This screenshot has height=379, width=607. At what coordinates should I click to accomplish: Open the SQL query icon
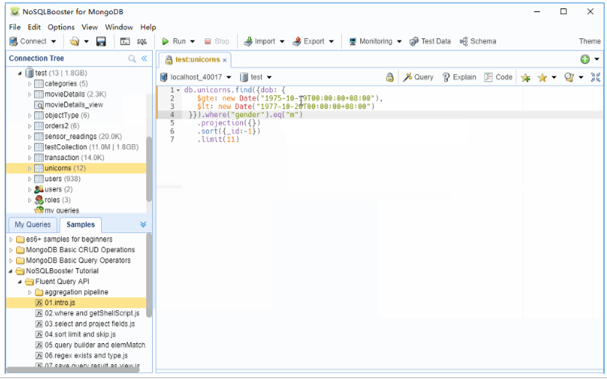[x=142, y=41]
